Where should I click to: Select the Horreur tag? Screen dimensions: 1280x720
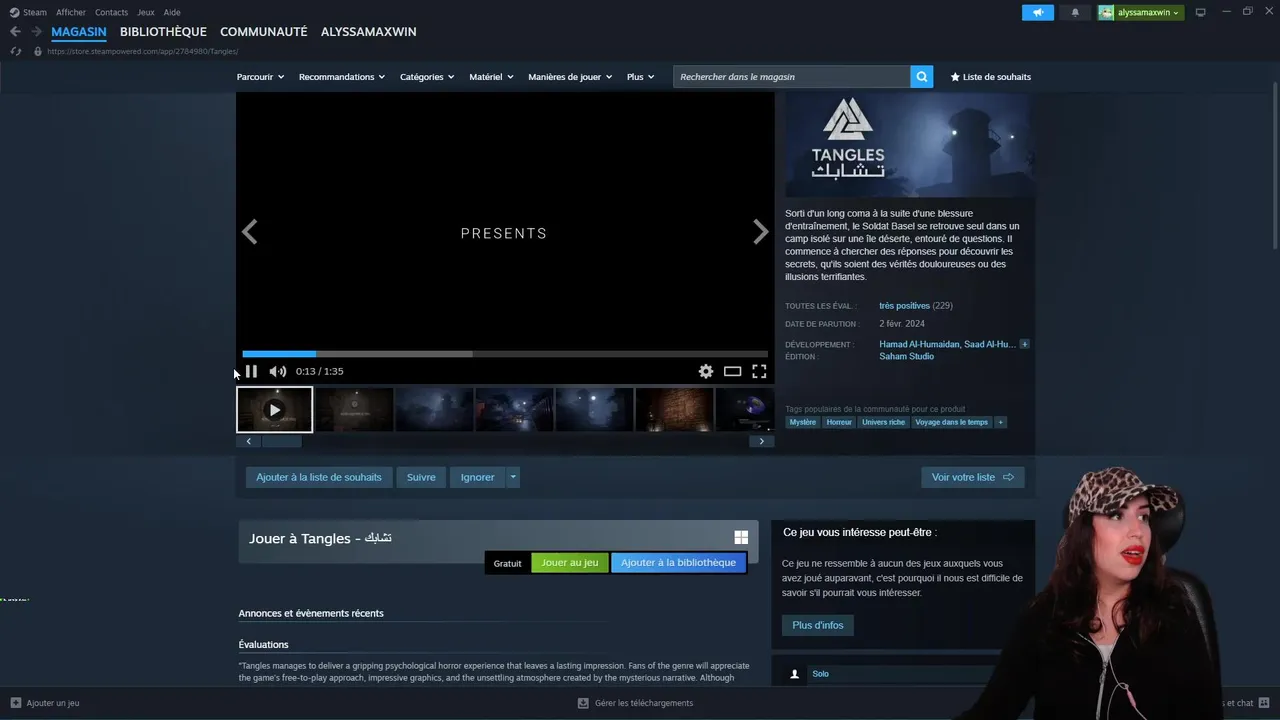coord(839,422)
